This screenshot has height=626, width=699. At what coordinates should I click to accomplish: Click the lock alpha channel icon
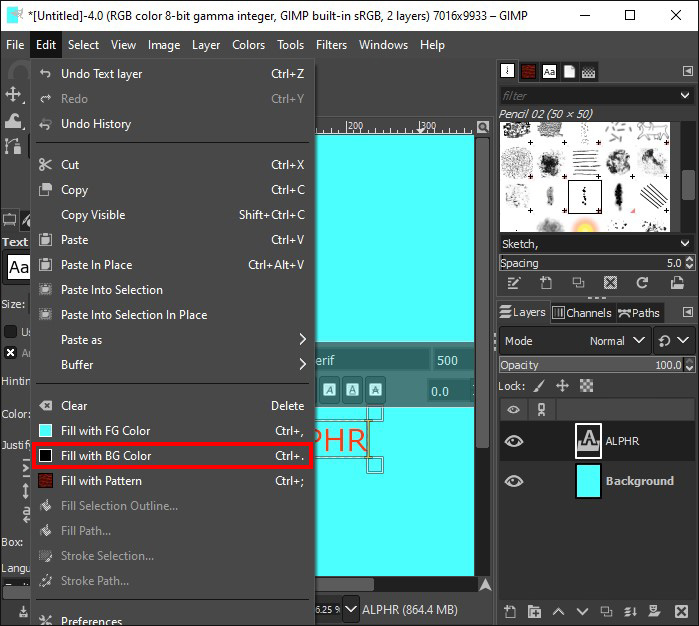coord(587,385)
